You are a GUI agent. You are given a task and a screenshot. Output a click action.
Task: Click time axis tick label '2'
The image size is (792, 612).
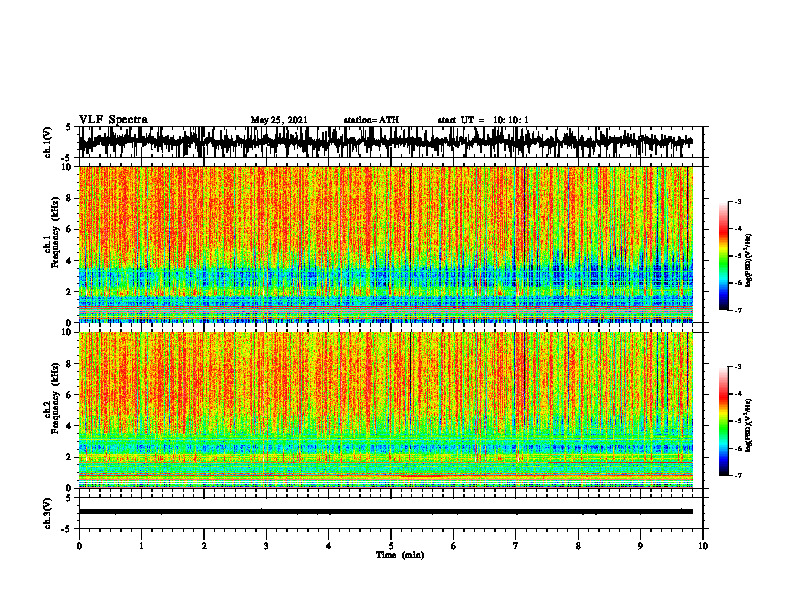click(204, 546)
